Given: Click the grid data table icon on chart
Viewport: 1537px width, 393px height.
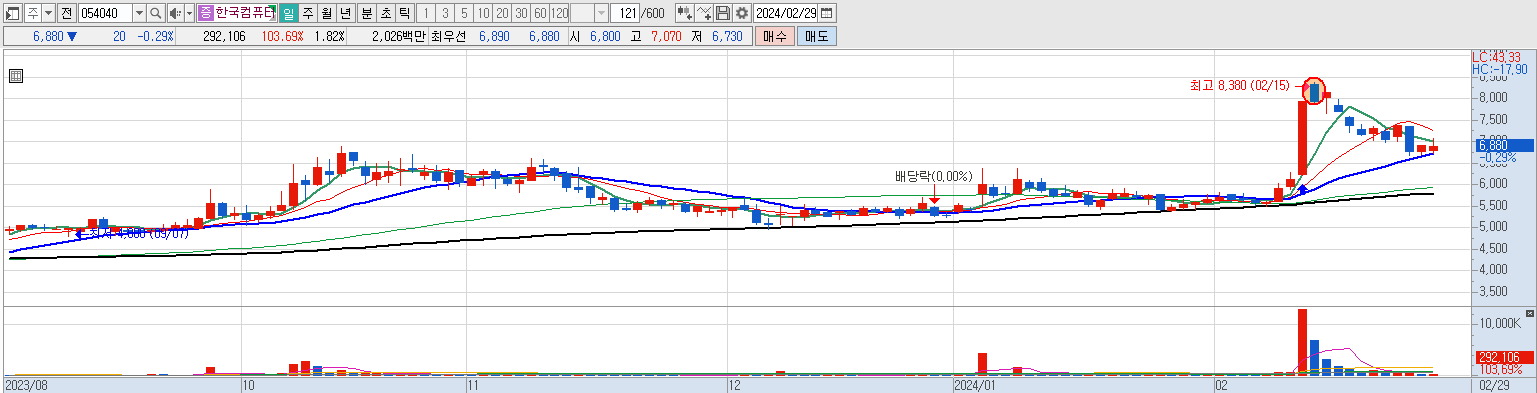Looking at the screenshot, I should [x=15, y=75].
